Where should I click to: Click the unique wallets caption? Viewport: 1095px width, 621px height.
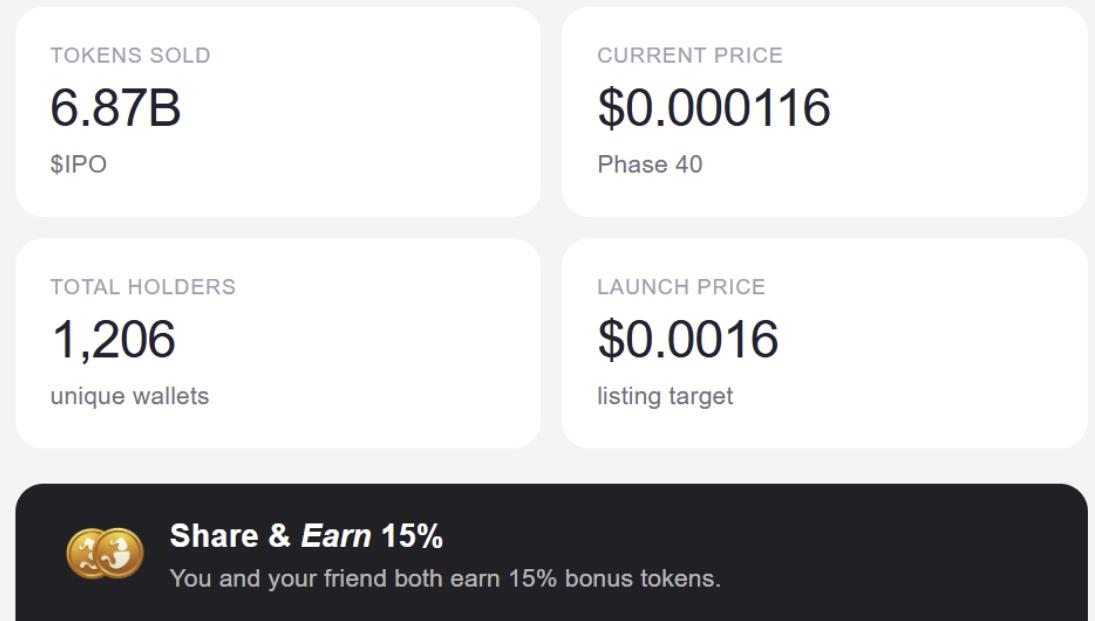129,396
